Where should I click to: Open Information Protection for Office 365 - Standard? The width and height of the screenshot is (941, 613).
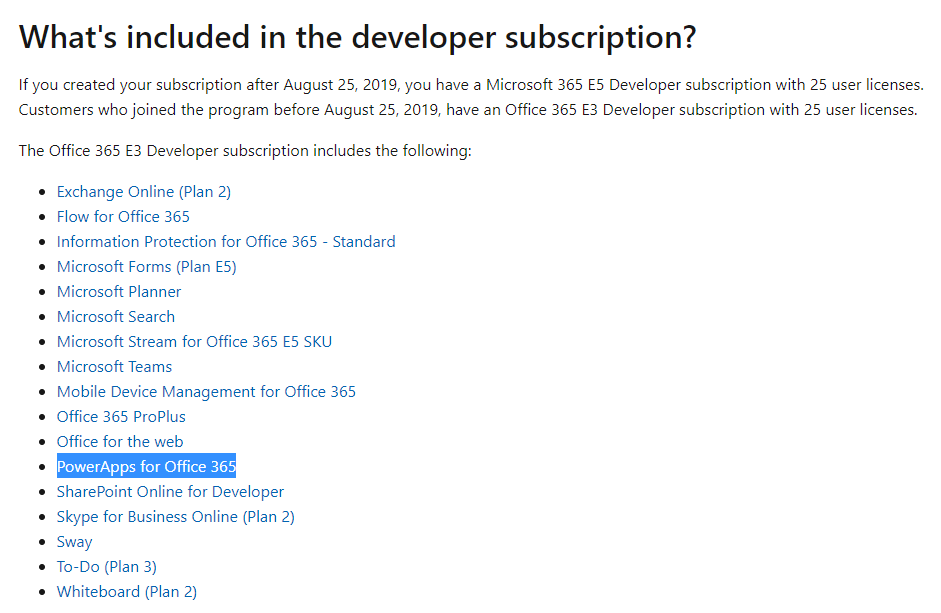[x=225, y=241]
